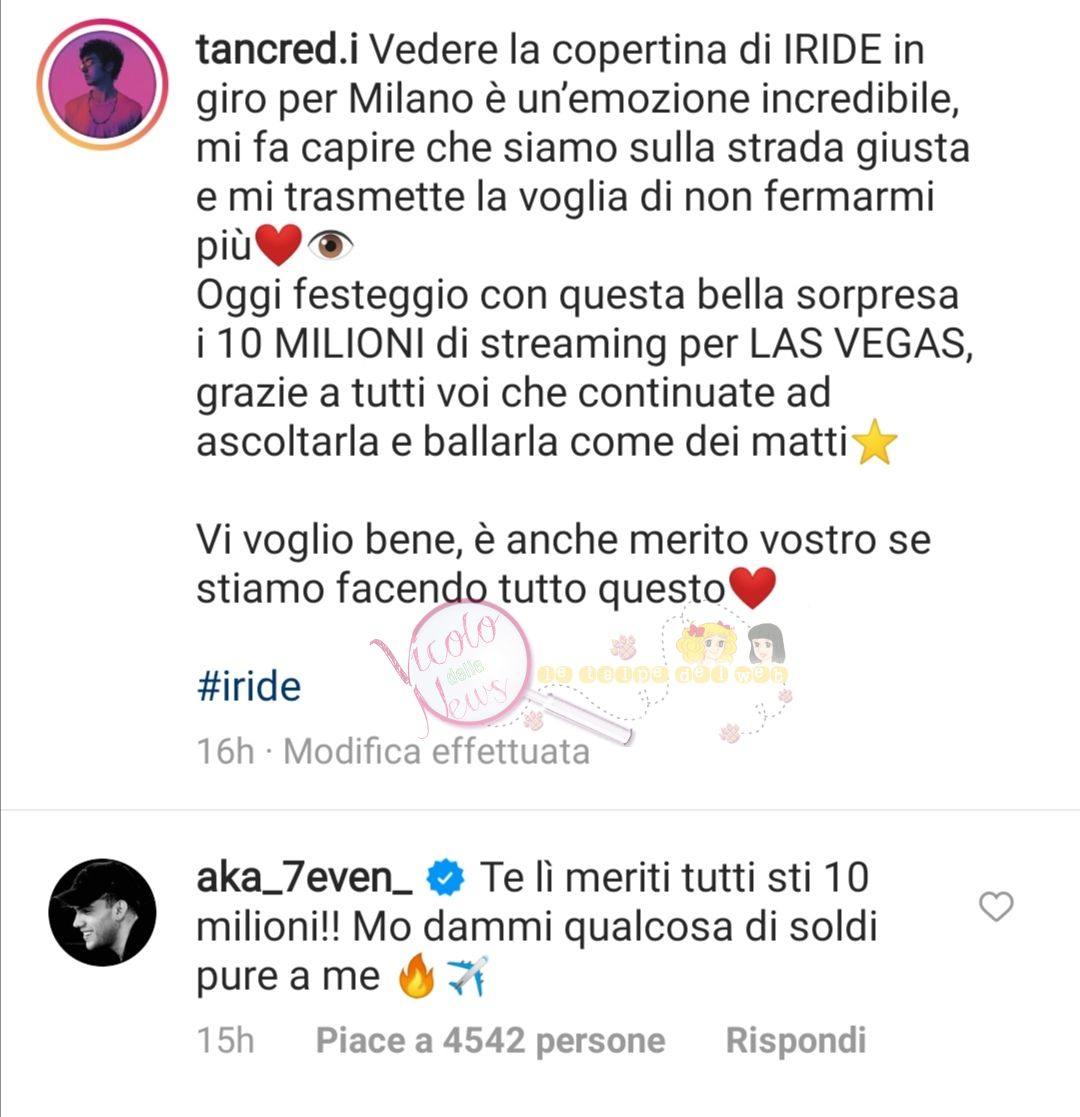Reply using the Rispondi button
Screen dimensions: 1080x1117
point(796,1040)
